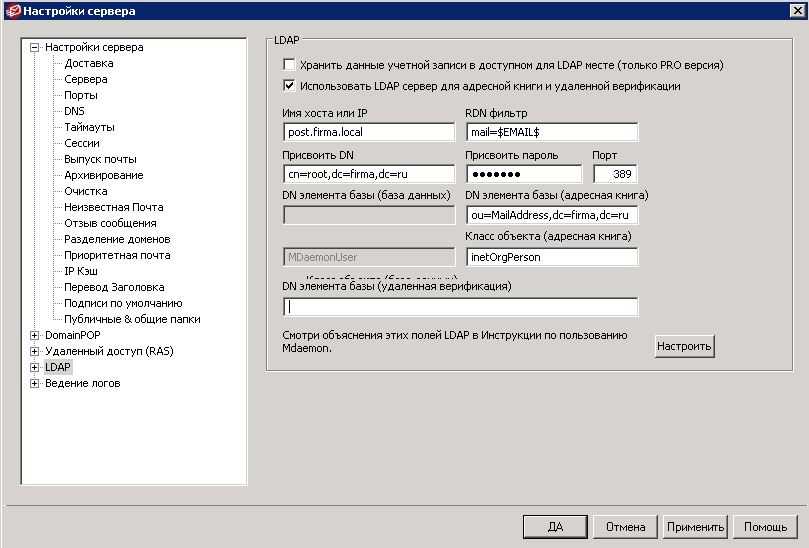Open the DNS settings page
The width and height of the screenshot is (809, 548).
[74, 111]
